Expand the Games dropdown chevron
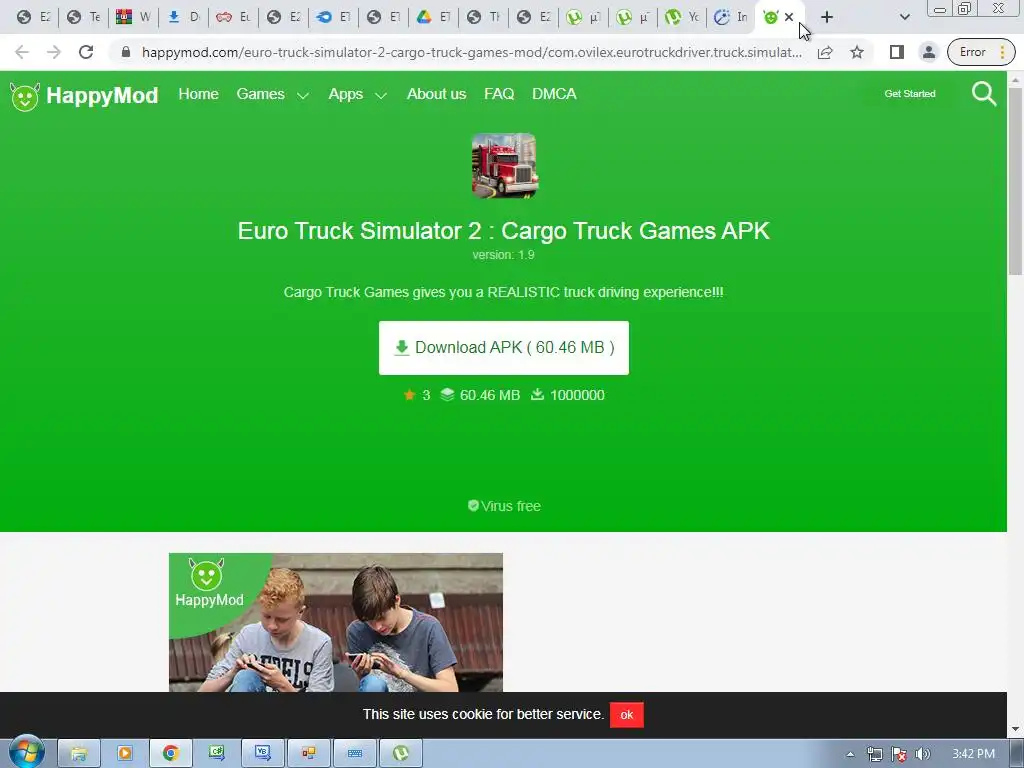This screenshot has width=1024, height=768. (x=303, y=95)
